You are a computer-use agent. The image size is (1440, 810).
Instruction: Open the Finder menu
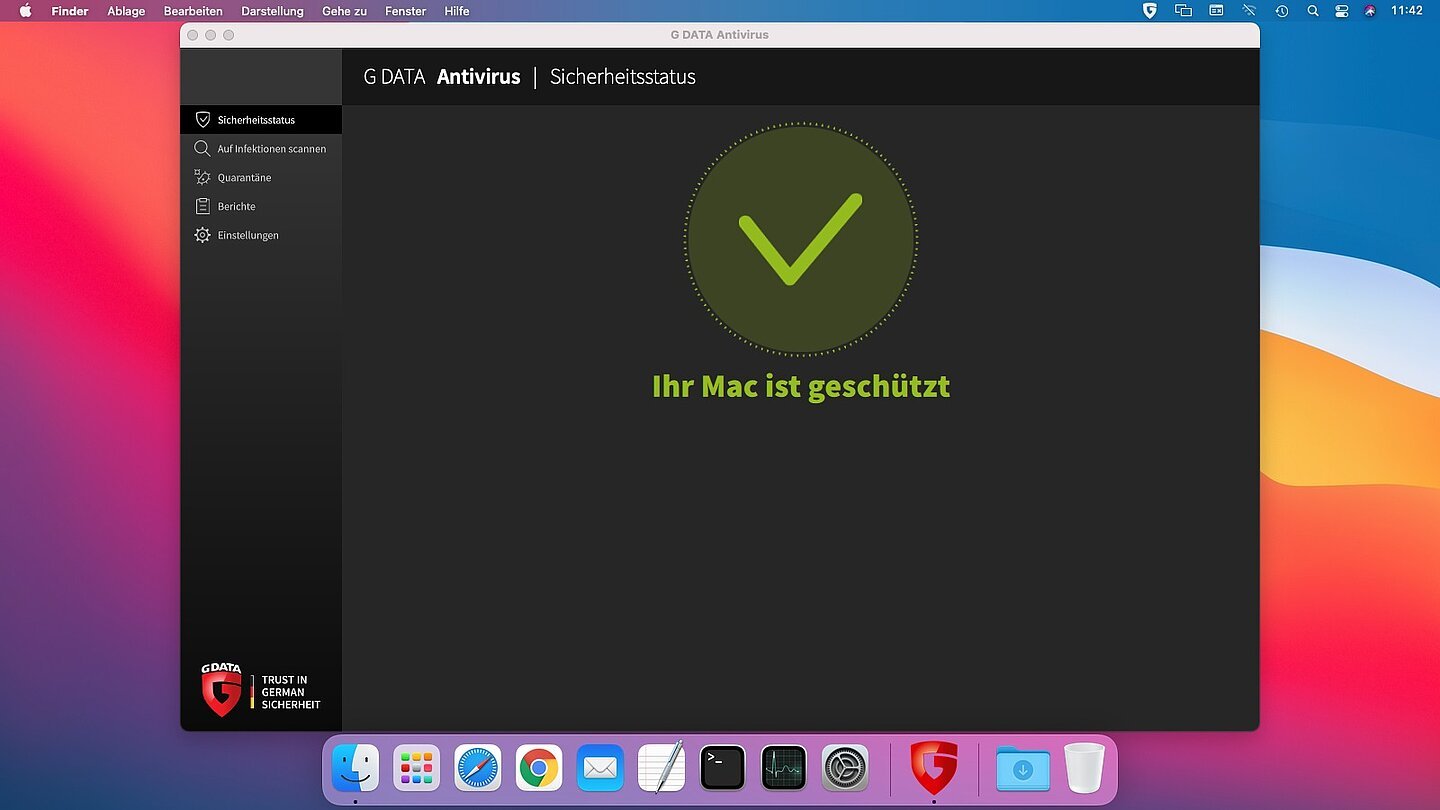click(70, 11)
